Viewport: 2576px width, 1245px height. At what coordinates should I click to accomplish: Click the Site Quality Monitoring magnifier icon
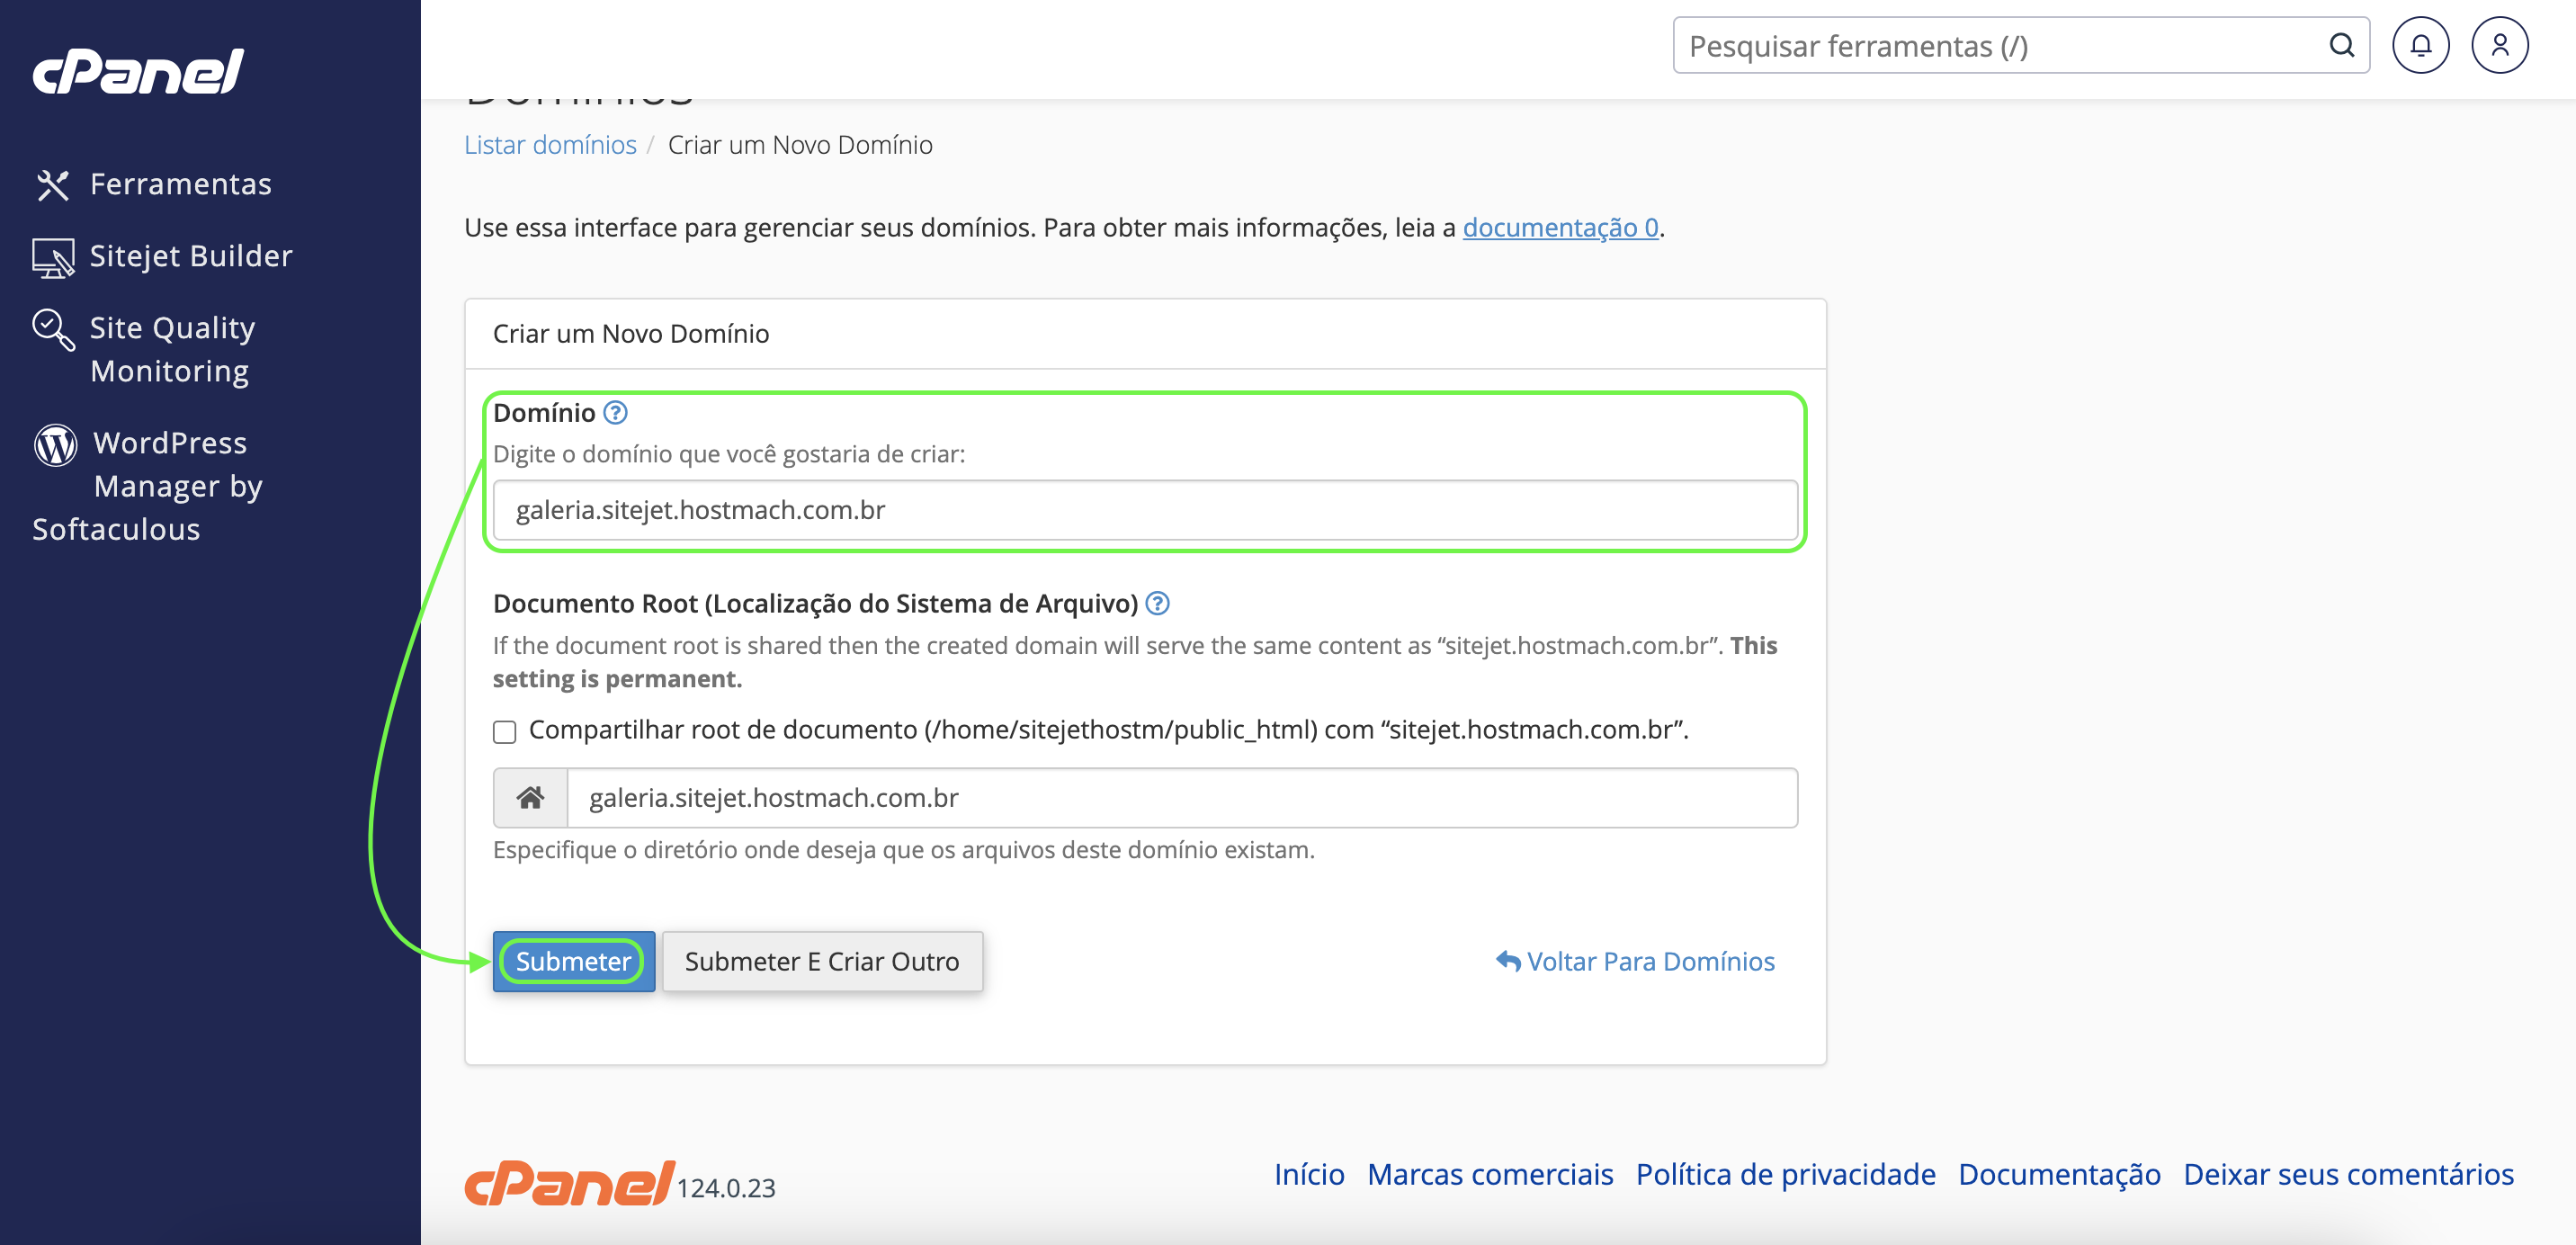53,330
